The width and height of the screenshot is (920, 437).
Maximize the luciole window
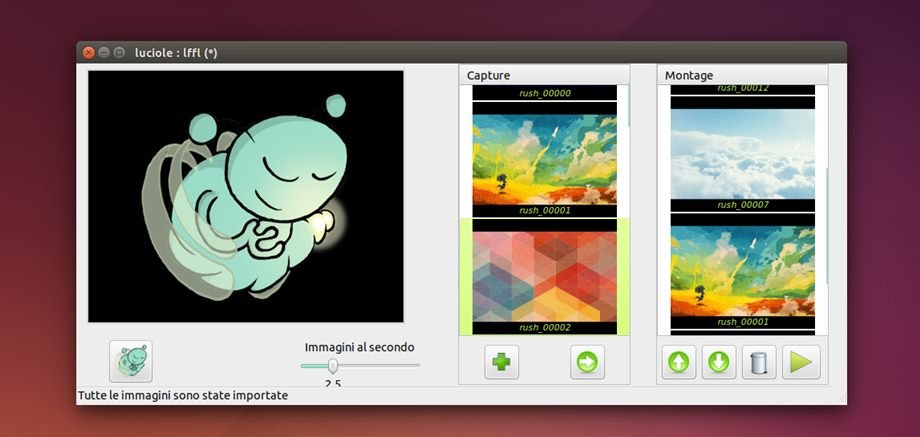pyautogui.click(x=119, y=52)
